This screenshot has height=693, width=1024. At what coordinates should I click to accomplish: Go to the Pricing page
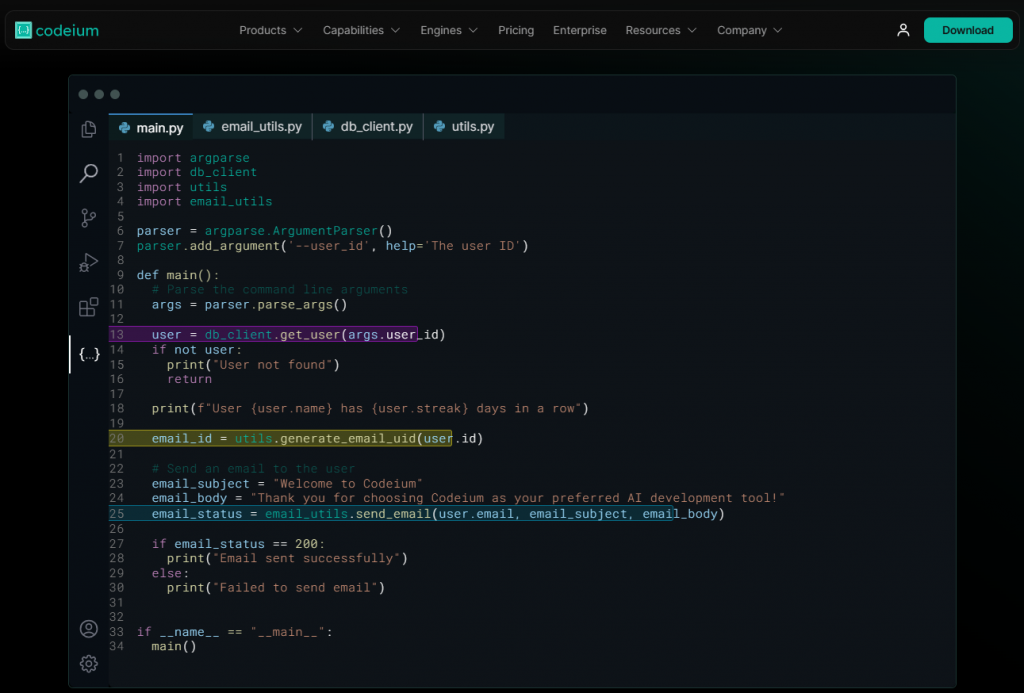point(516,30)
